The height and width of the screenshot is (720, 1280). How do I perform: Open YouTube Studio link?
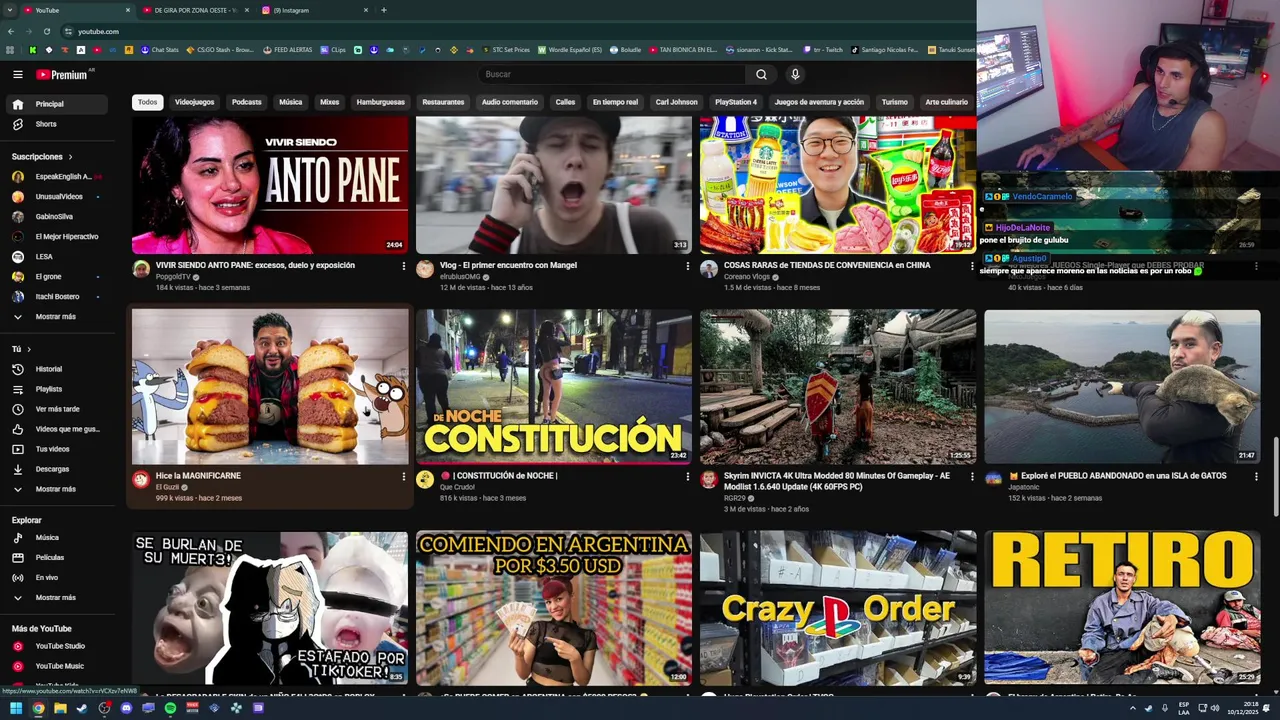pyautogui.click(x=58, y=646)
